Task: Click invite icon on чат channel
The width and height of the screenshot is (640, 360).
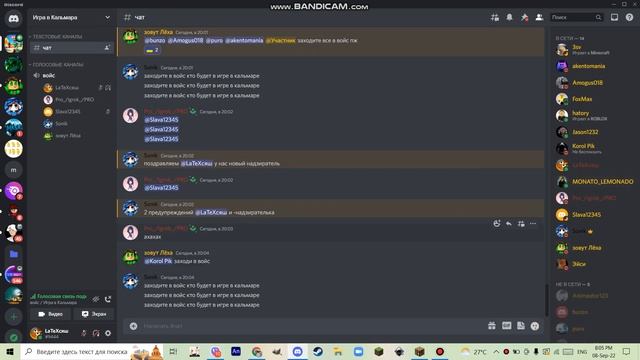Action: point(107,48)
